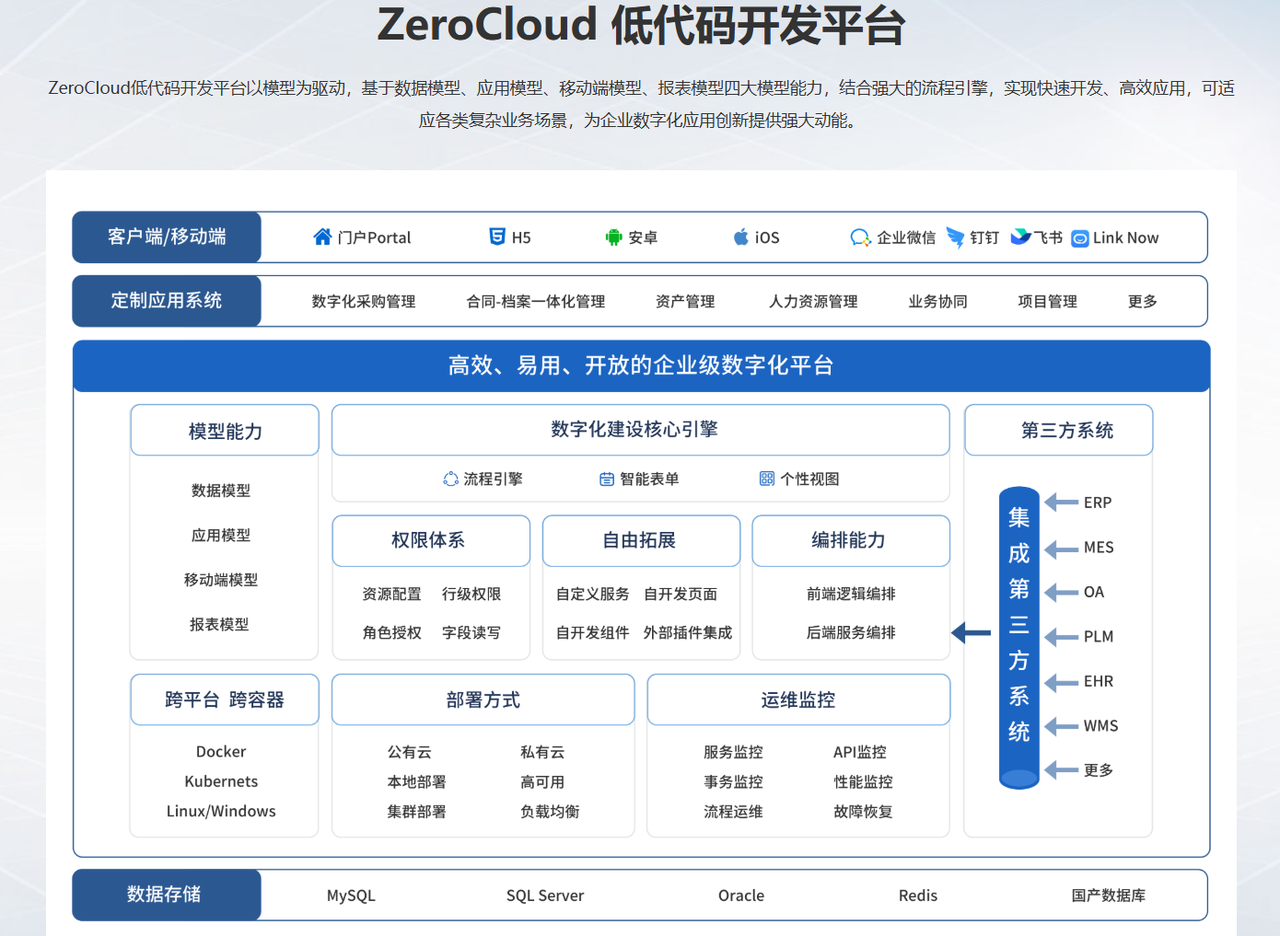Screen dimensions: 1280x936
Task: Click the arrow icon beside 第三方 更多
Action: pos(1060,770)
